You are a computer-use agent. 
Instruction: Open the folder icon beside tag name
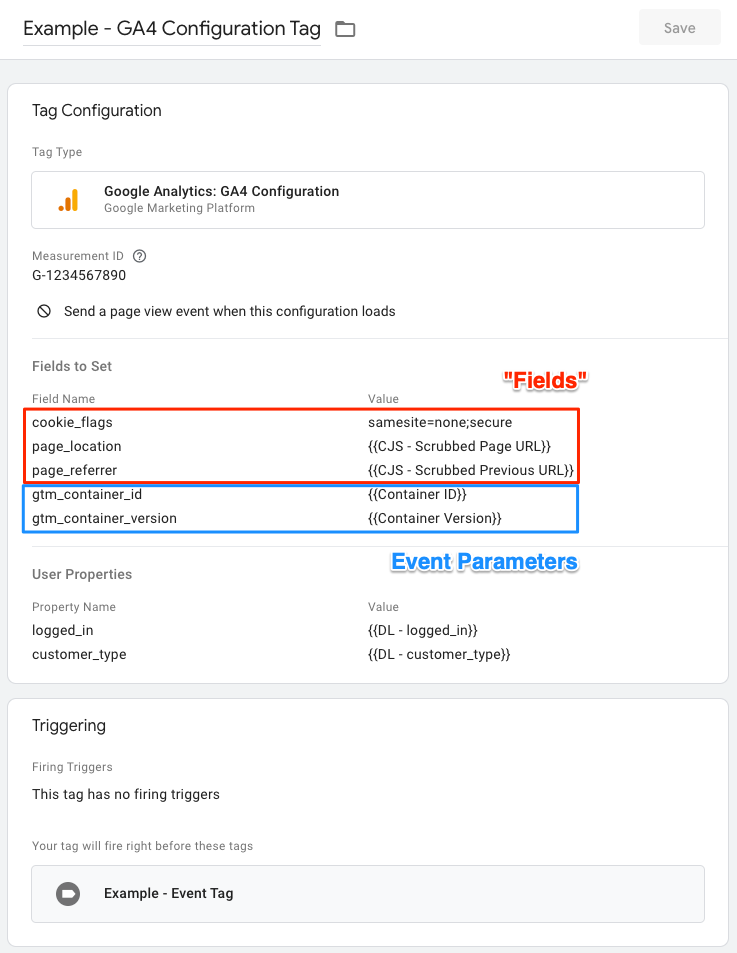pyautogui.click(x=345, y=29)
